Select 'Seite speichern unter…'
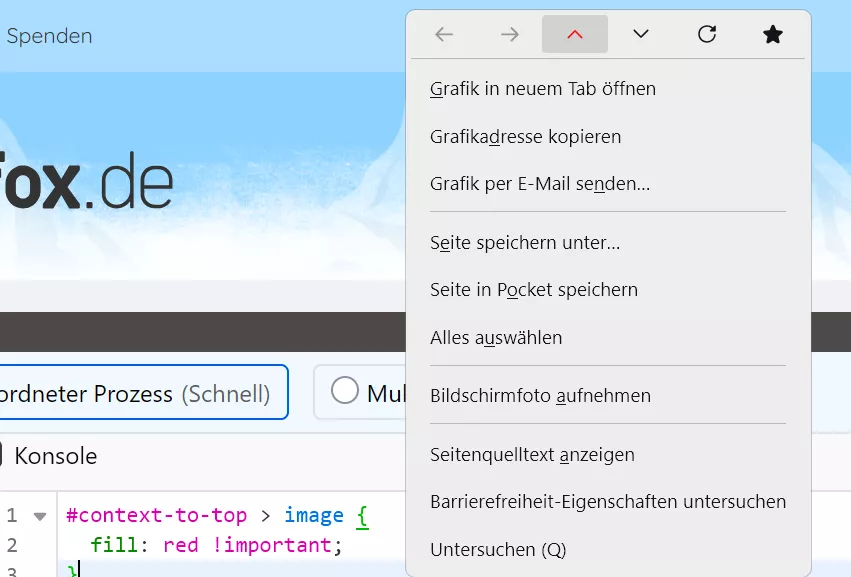 (x=608, y=242)
